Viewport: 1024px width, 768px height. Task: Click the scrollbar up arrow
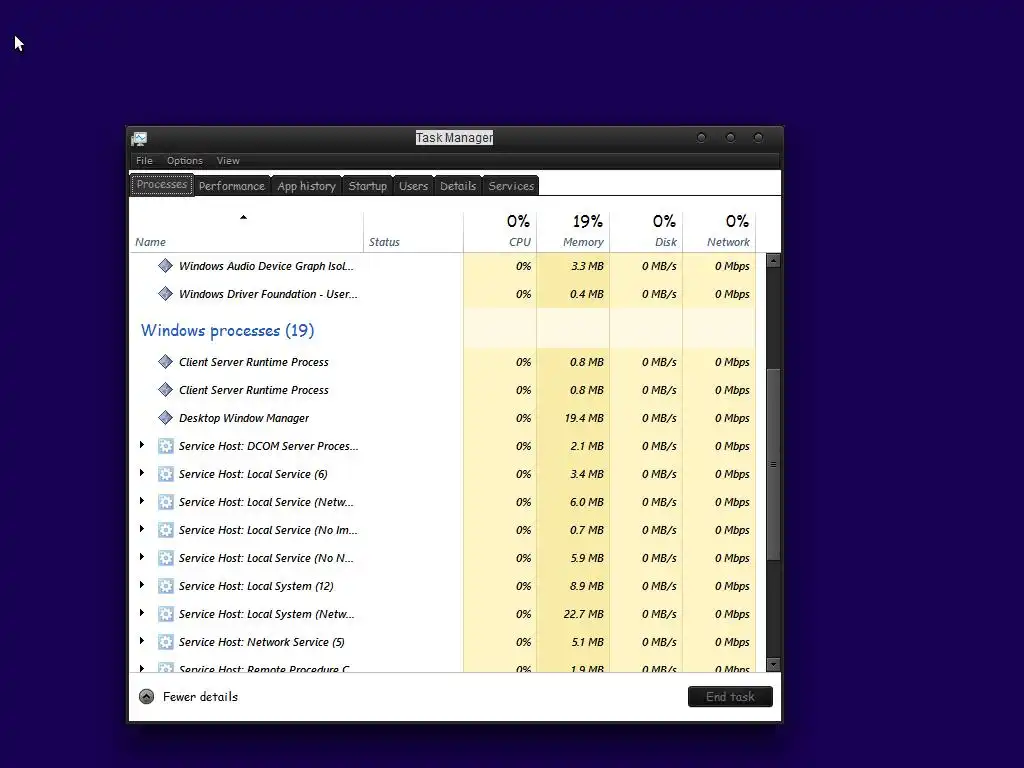click(773, 261)
